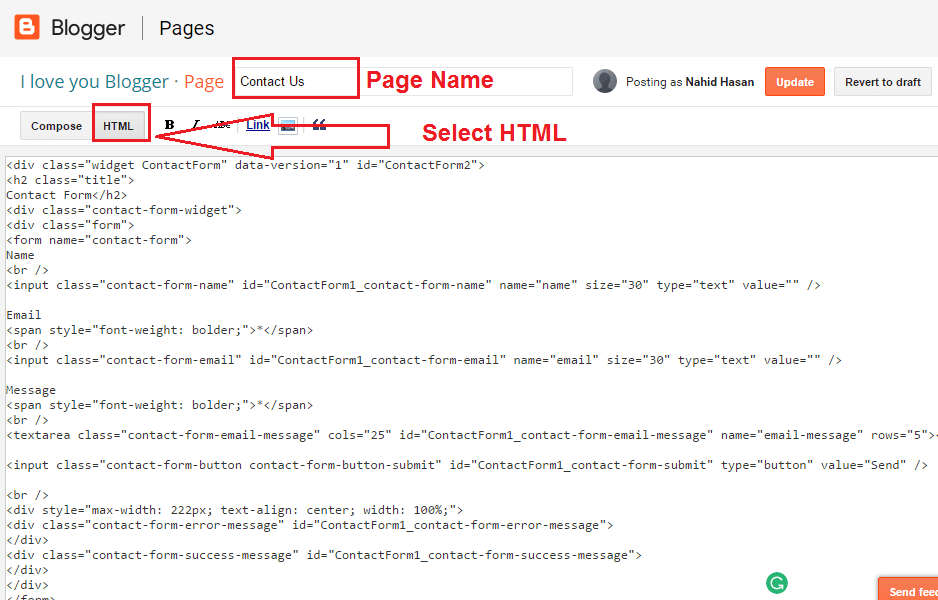The height and width of the screenshot is (600, 938).
Task: Click the green Grammarly icon
Action: (x=776, y=583)
